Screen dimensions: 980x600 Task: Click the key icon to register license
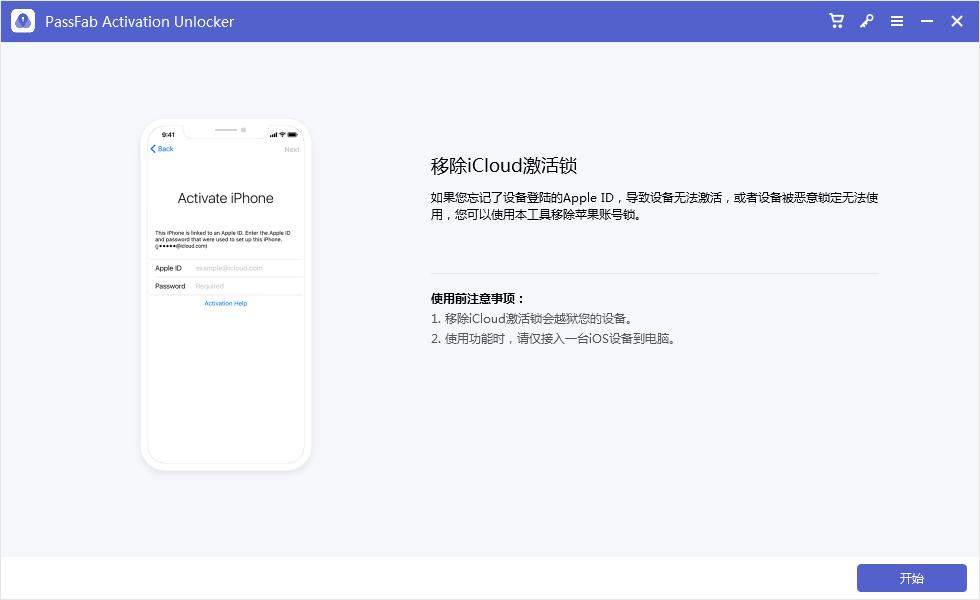tap(866, 20)
